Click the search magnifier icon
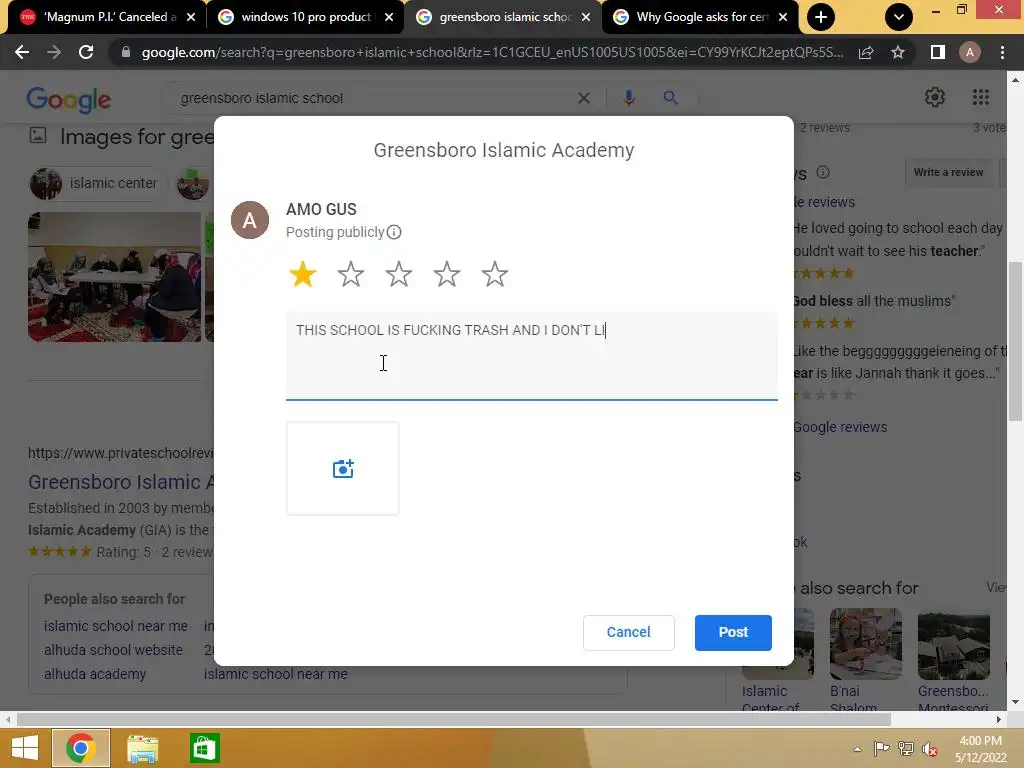The height and width of the screenshot is (768, 1024). (670, 98)
